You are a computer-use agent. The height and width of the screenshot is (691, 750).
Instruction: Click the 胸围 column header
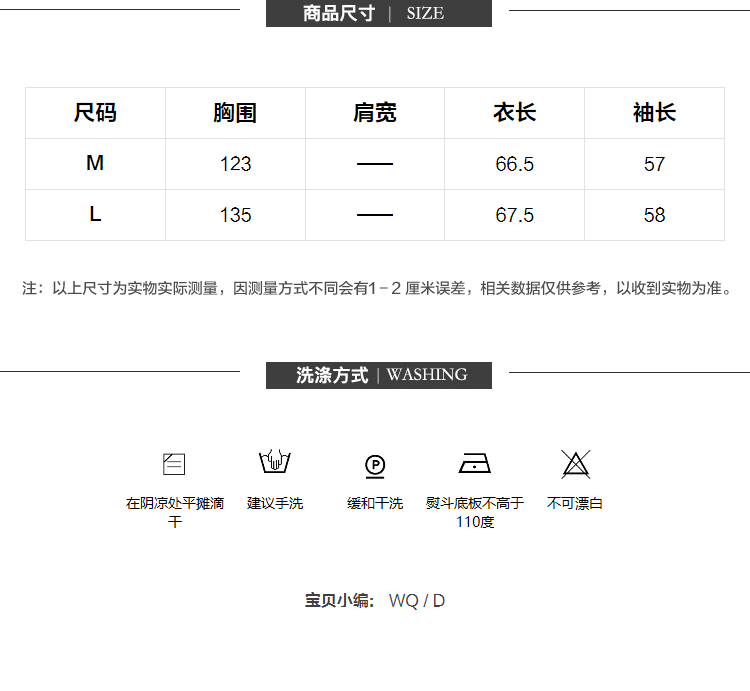(x=235, y=113)
